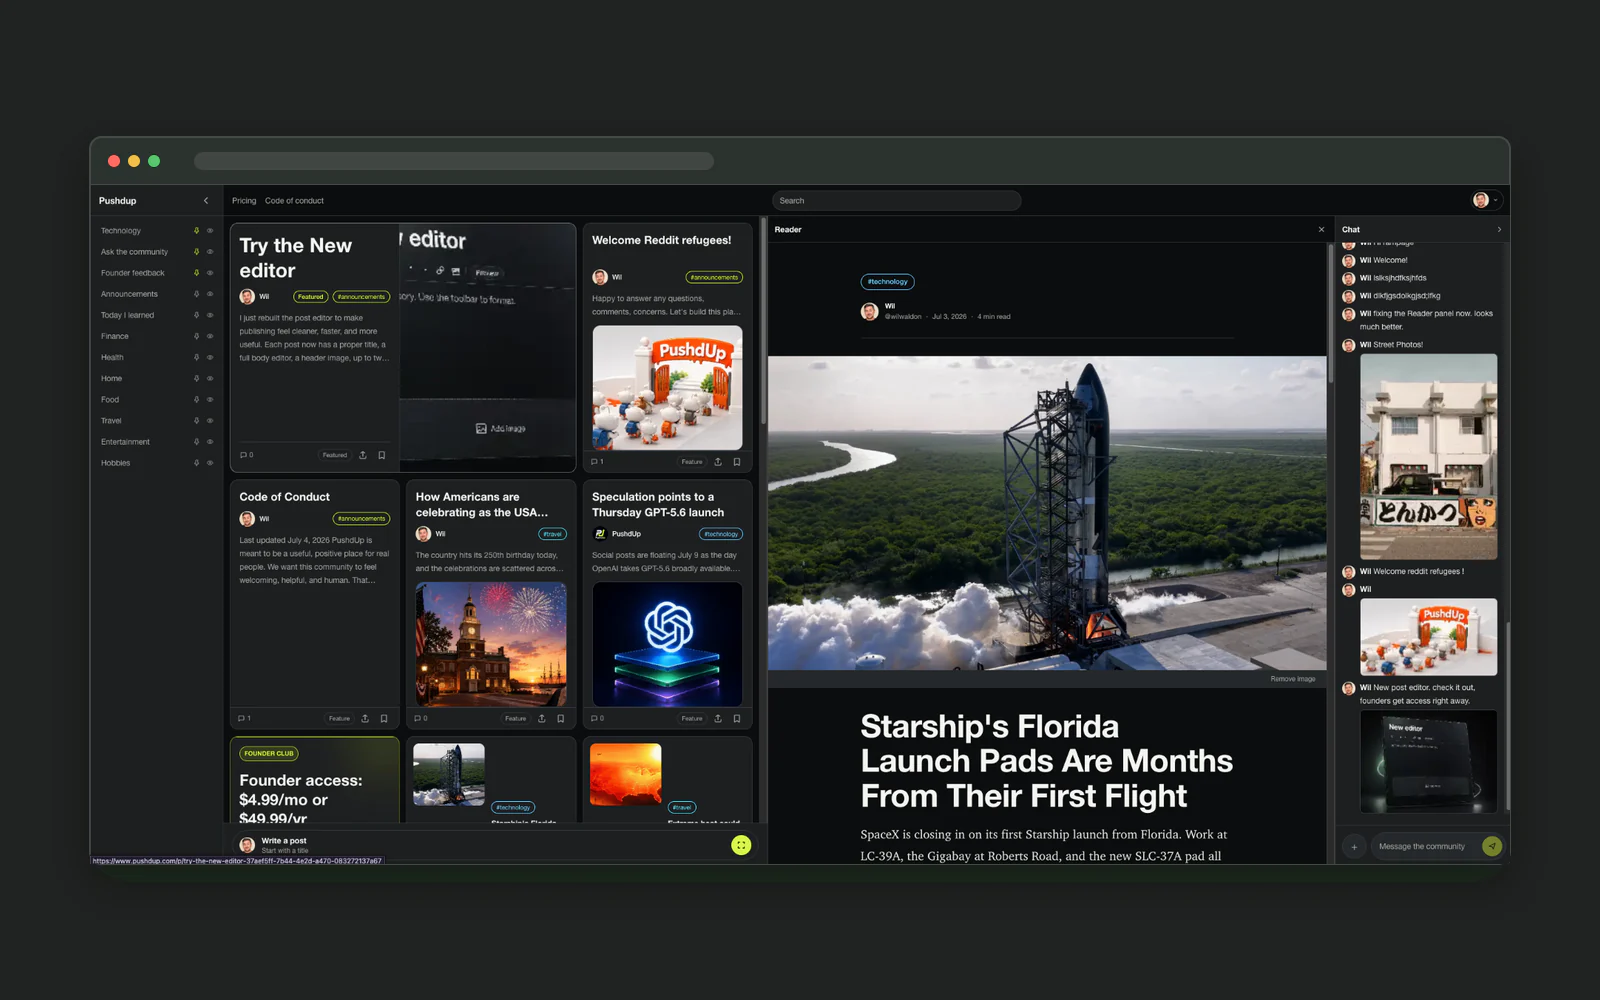Open the user avatar dropdown menu

point(1485,200)
